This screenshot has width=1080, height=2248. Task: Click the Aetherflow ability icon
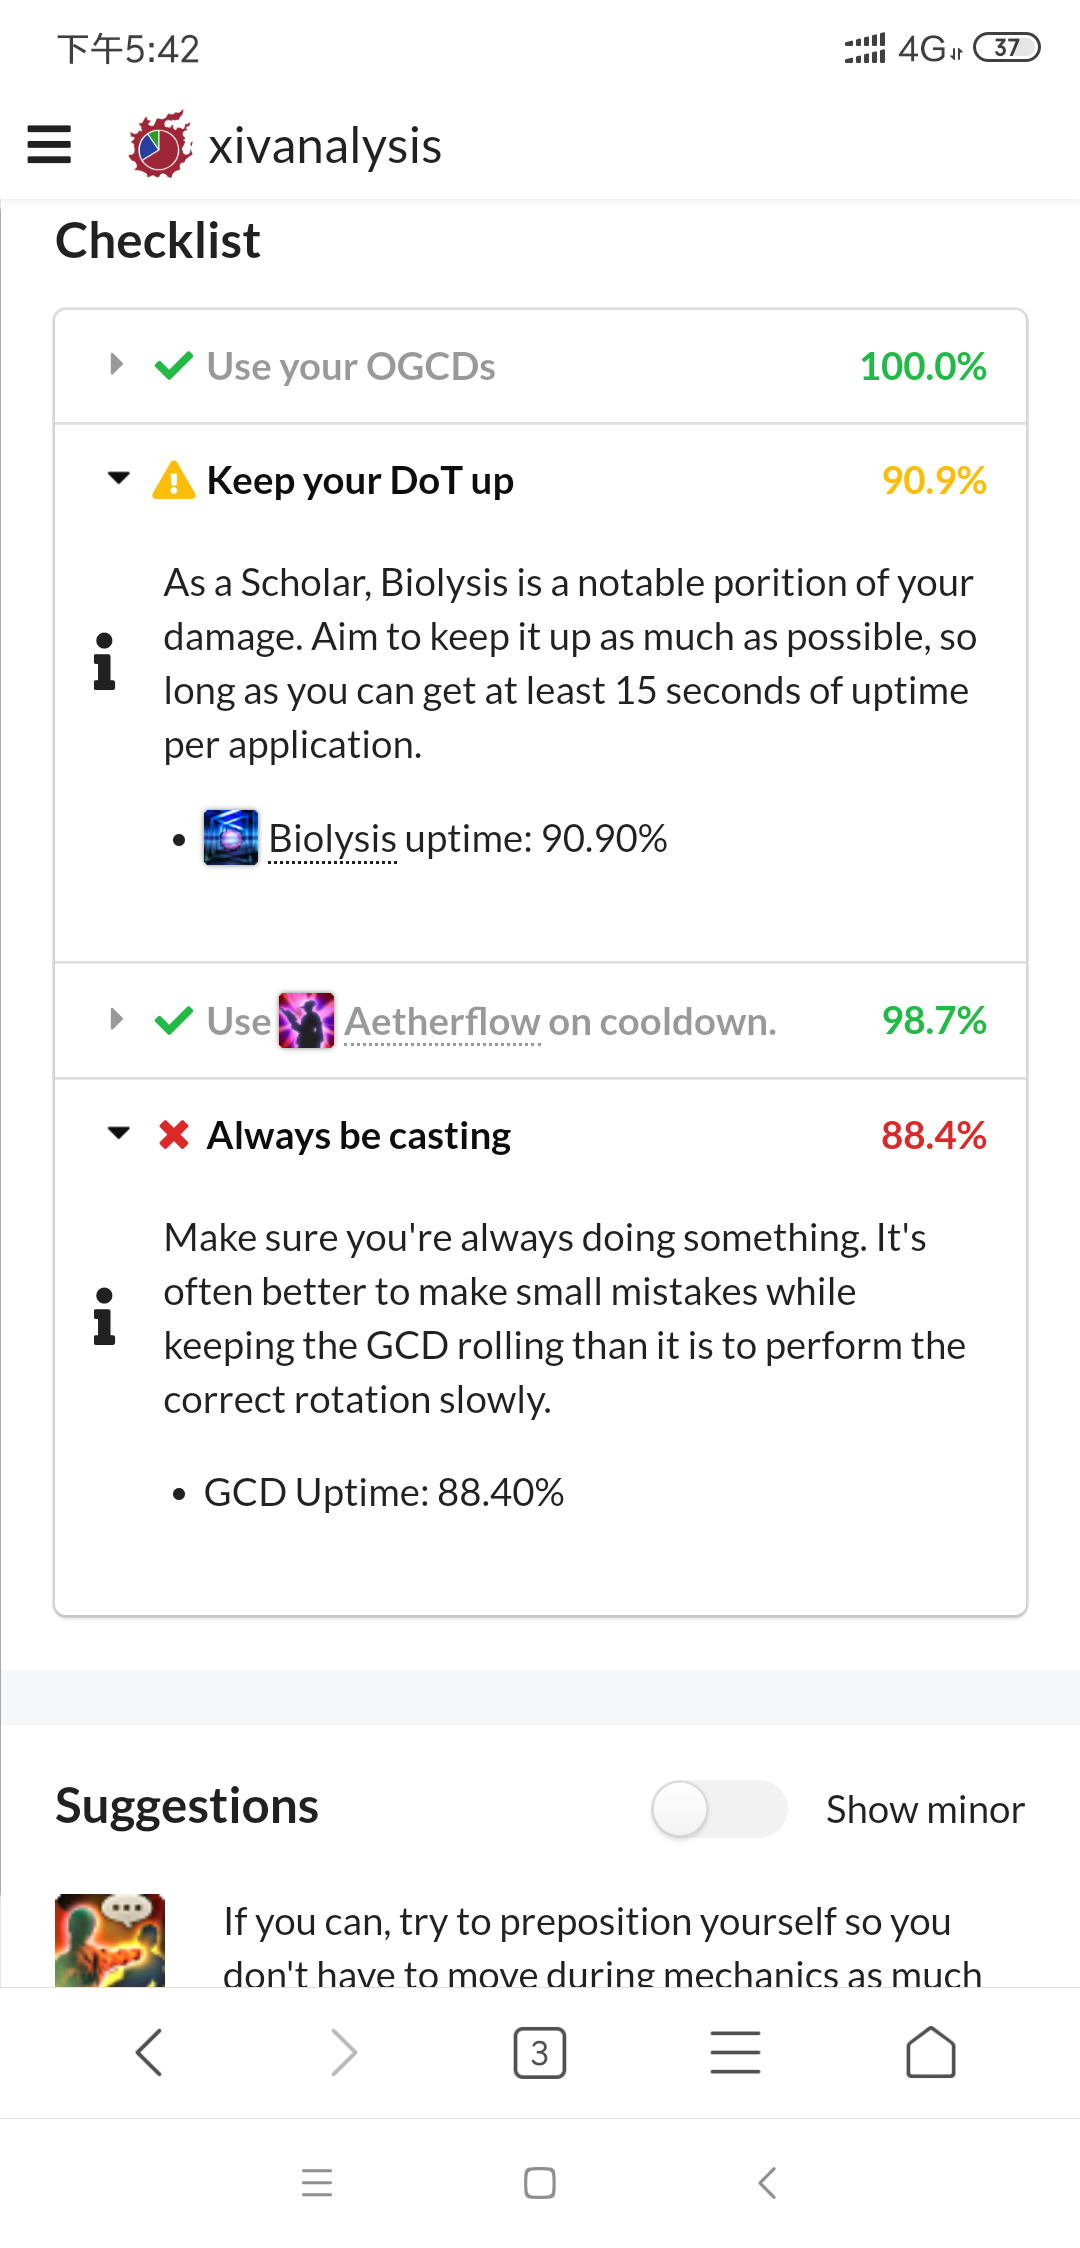click(x=306, y=1021)
